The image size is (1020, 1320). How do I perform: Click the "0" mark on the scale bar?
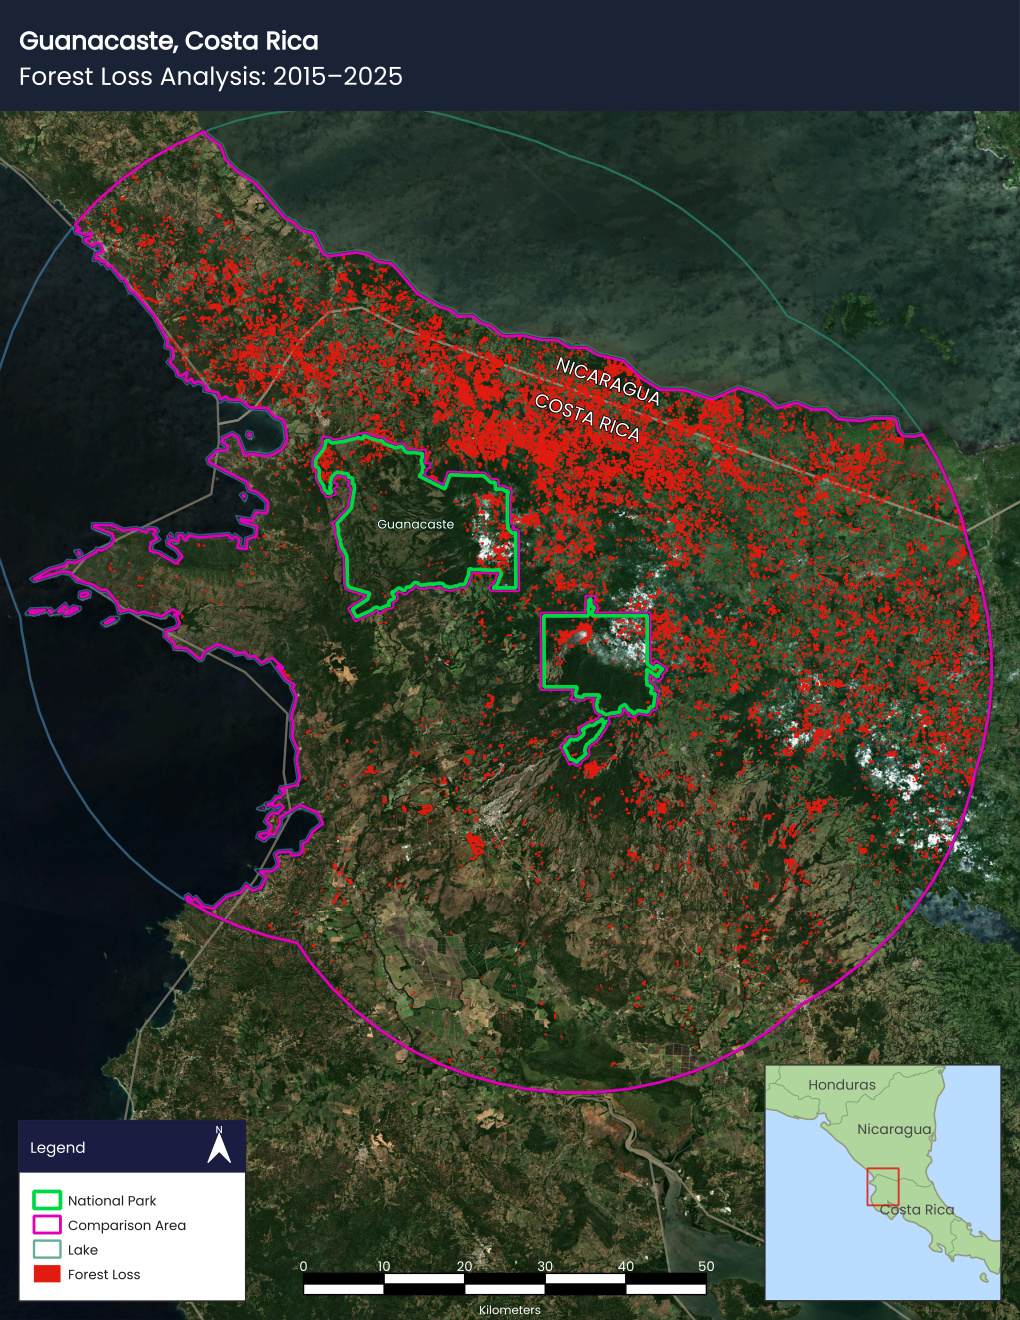(304, 1266)
